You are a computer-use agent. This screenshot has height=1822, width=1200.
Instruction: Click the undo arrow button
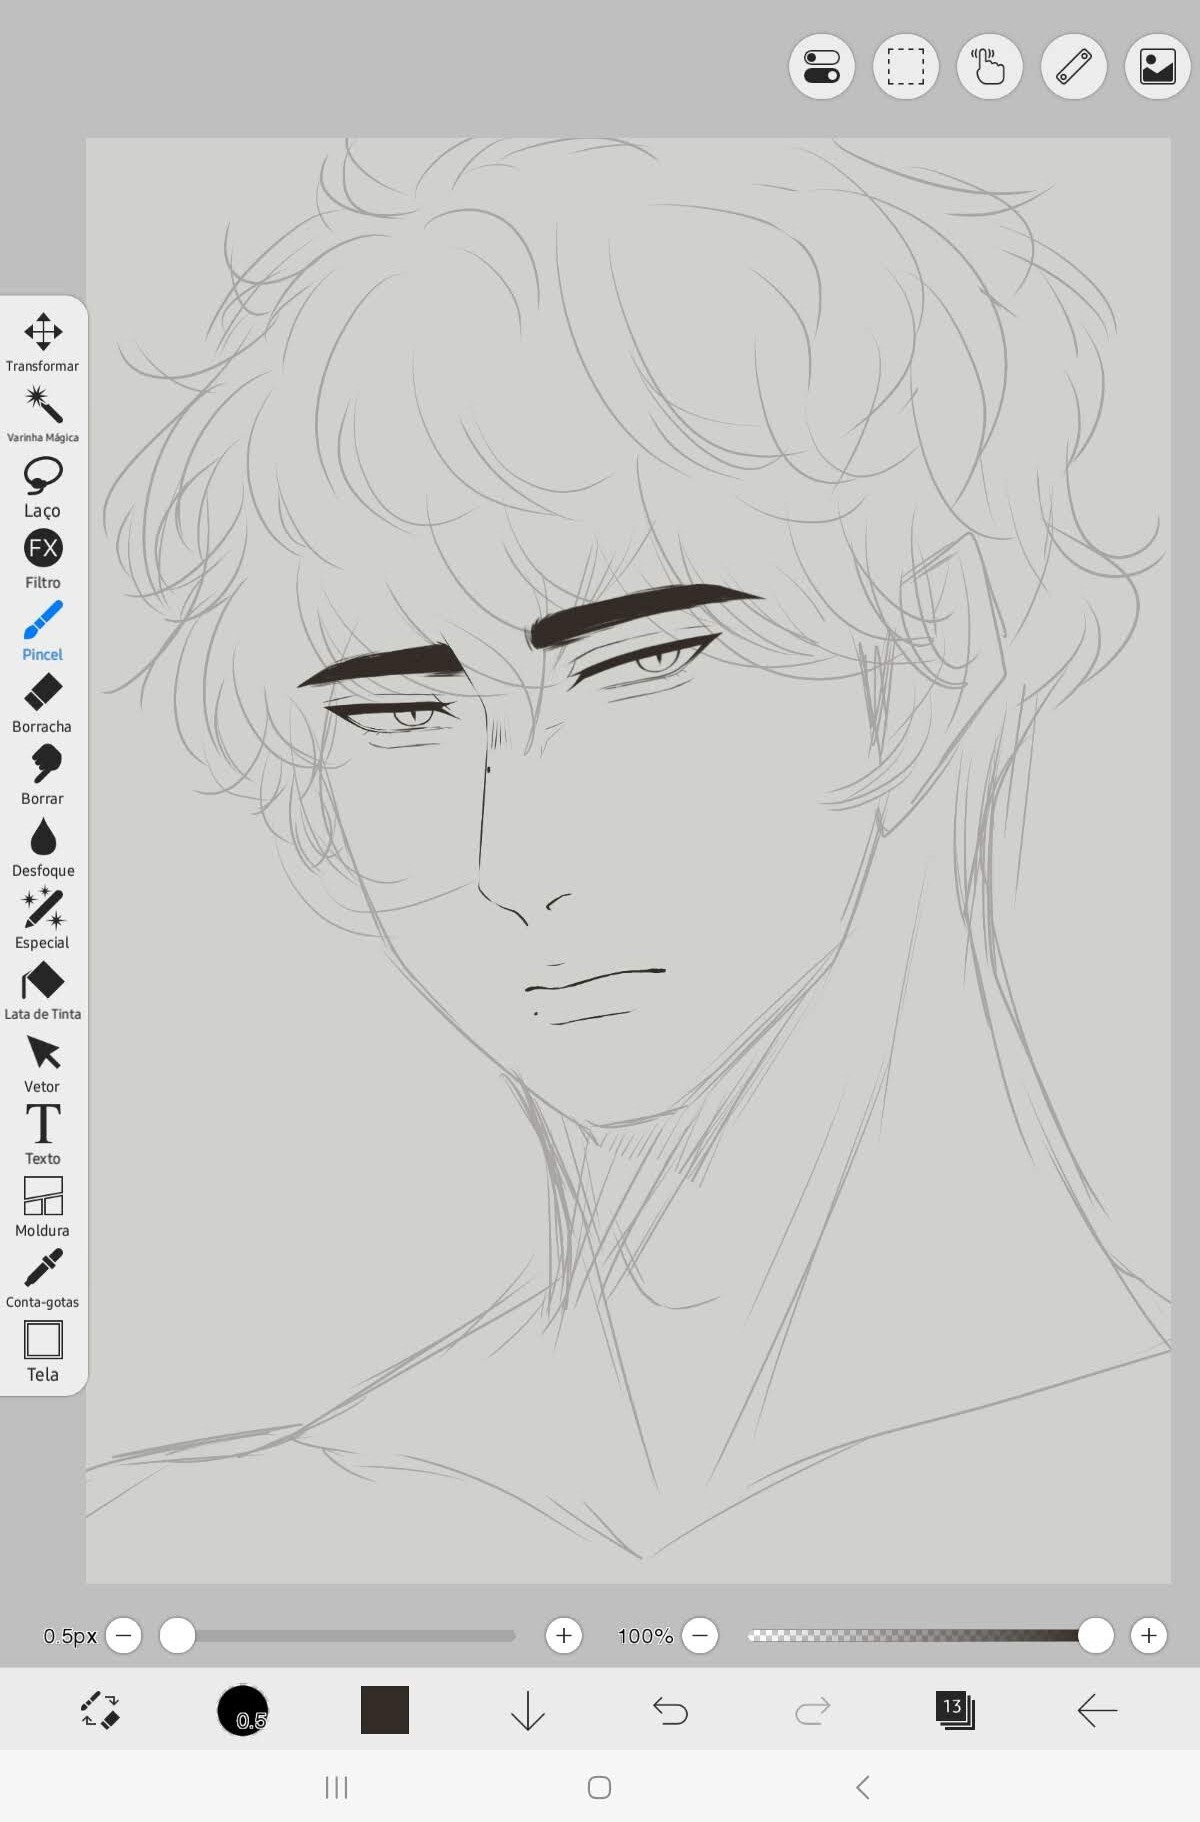click(670, 1710)
